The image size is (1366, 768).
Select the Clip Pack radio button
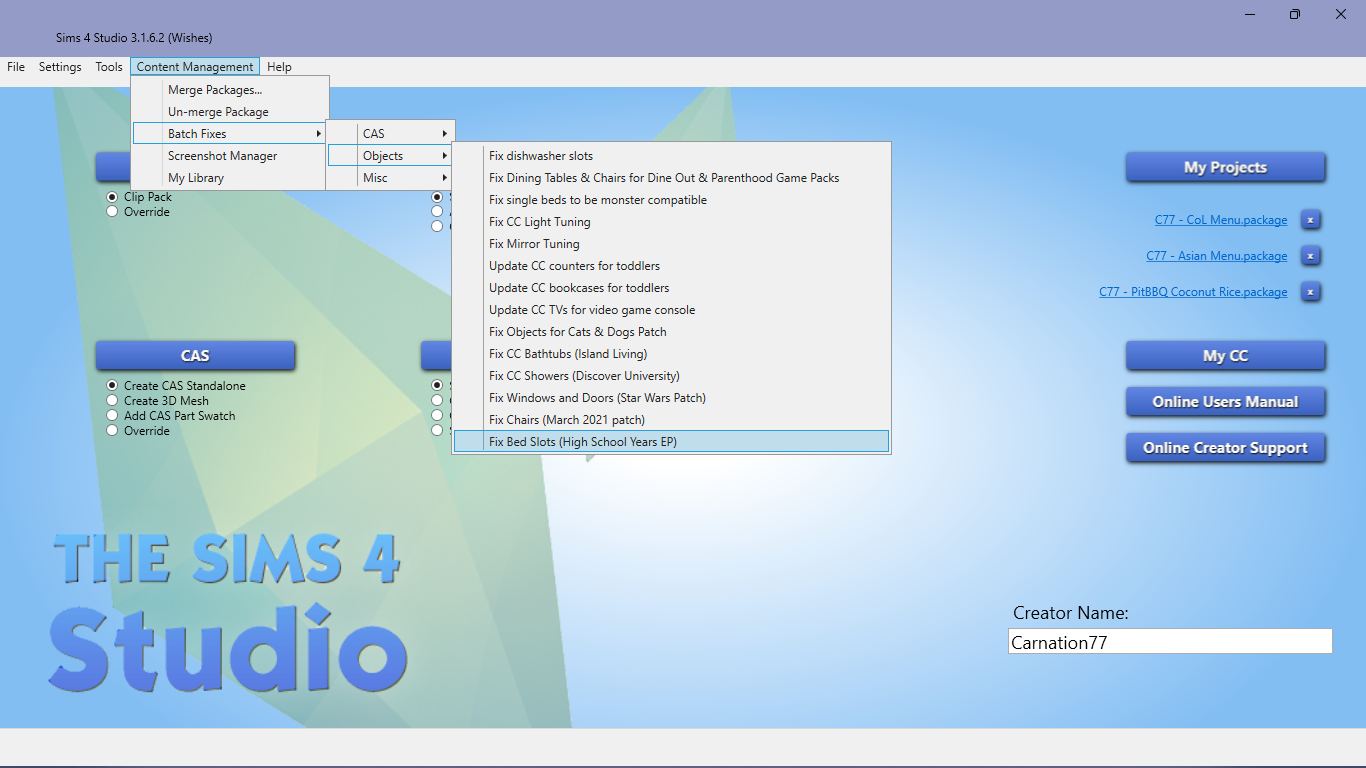[x=113, y=197]
